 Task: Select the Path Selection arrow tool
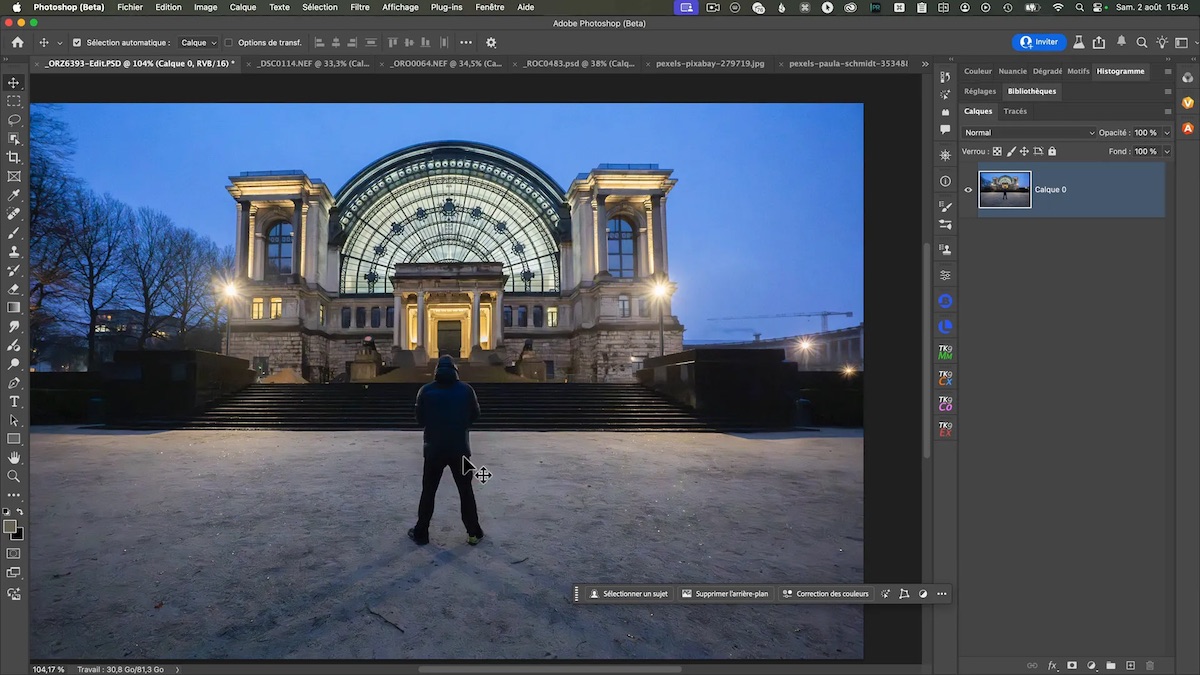pyautogui.click(x=14, y=420)
